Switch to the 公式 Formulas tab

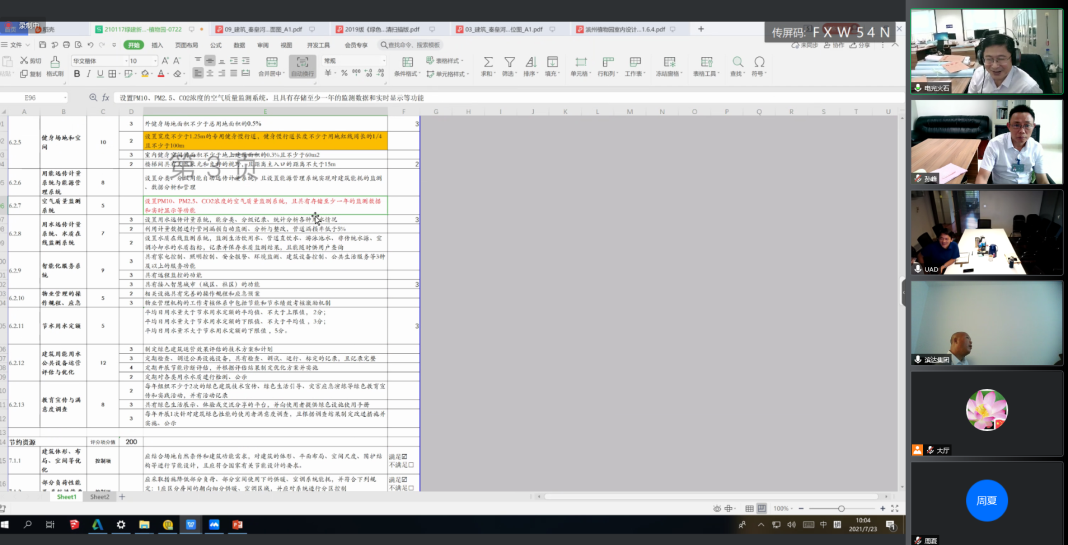click(x=216, y=45)
